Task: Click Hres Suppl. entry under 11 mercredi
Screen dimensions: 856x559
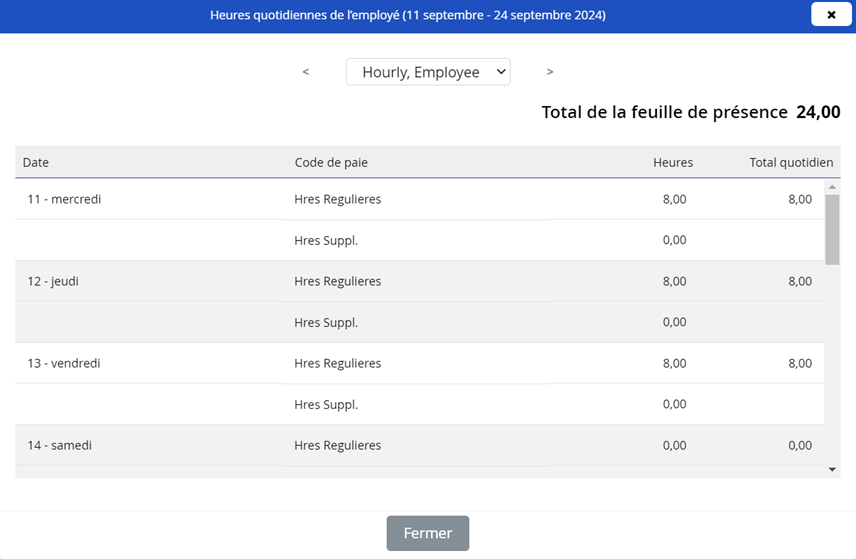Action: (x=326, y=240)
